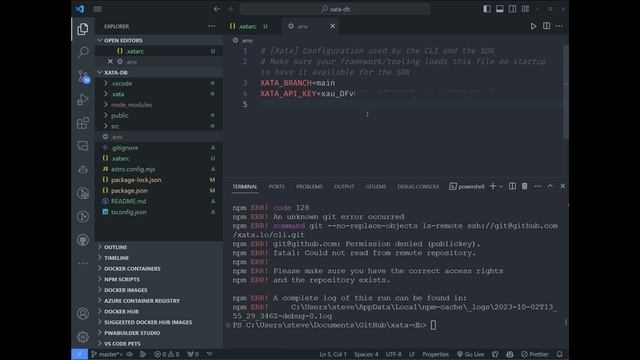Open editor More Actions ellipsis
The width and height of the screenshot is (640, 360).
pos(559,26)
